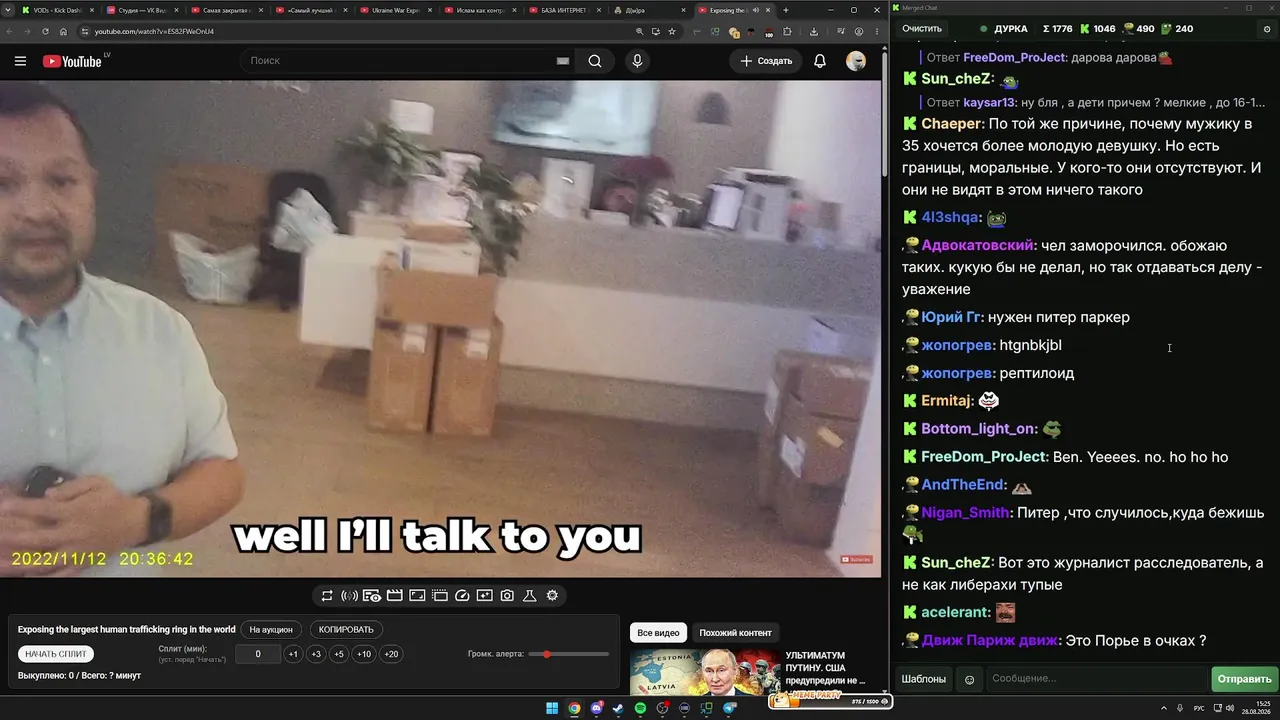Open YouTube notifications bell
The image size is (1280, 720).
click(x=820, y=61)
